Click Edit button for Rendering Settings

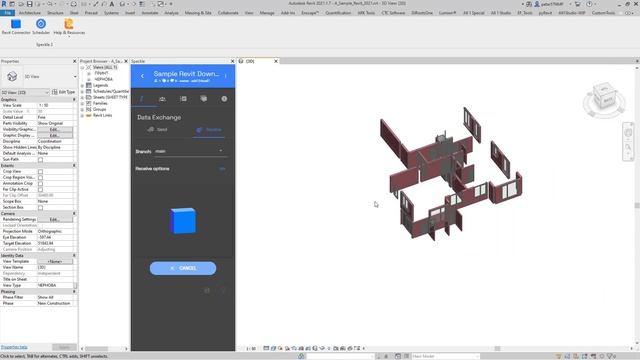55,220
